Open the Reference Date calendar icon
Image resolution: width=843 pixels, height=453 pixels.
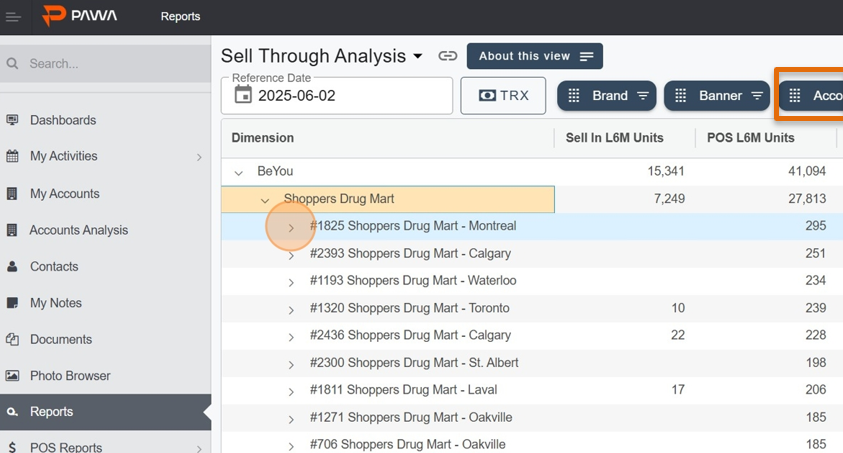(243, 95)
